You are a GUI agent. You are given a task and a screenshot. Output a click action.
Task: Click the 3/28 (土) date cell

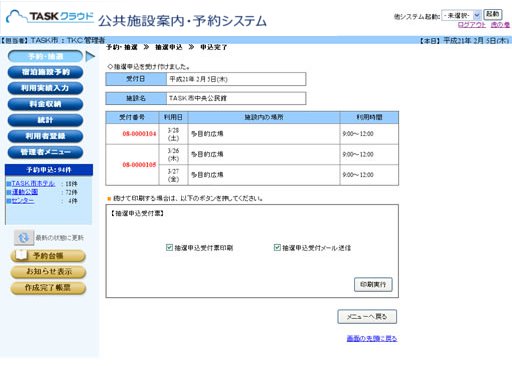(x=173, y=134)
